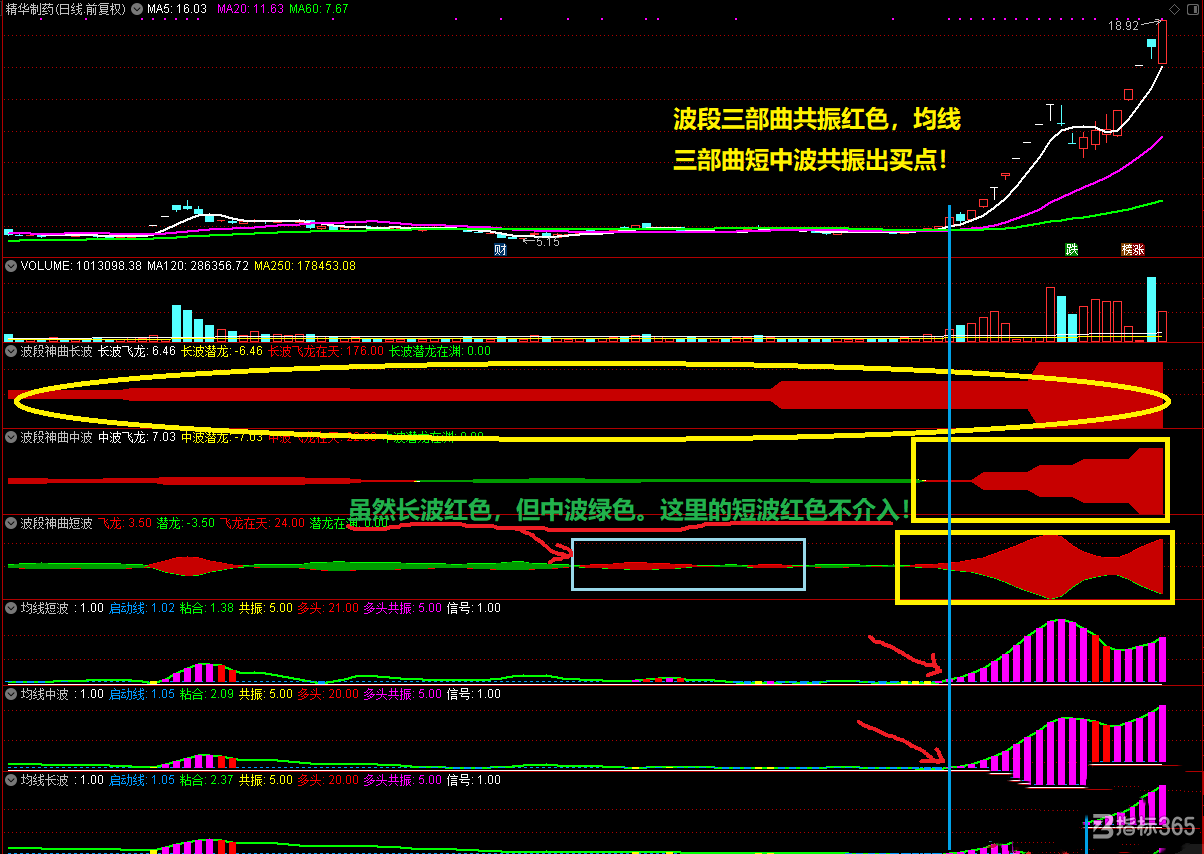Click the 粘合: 1.38 value
The height and width of the screenshot is (854, 1204).
(207, 608)
